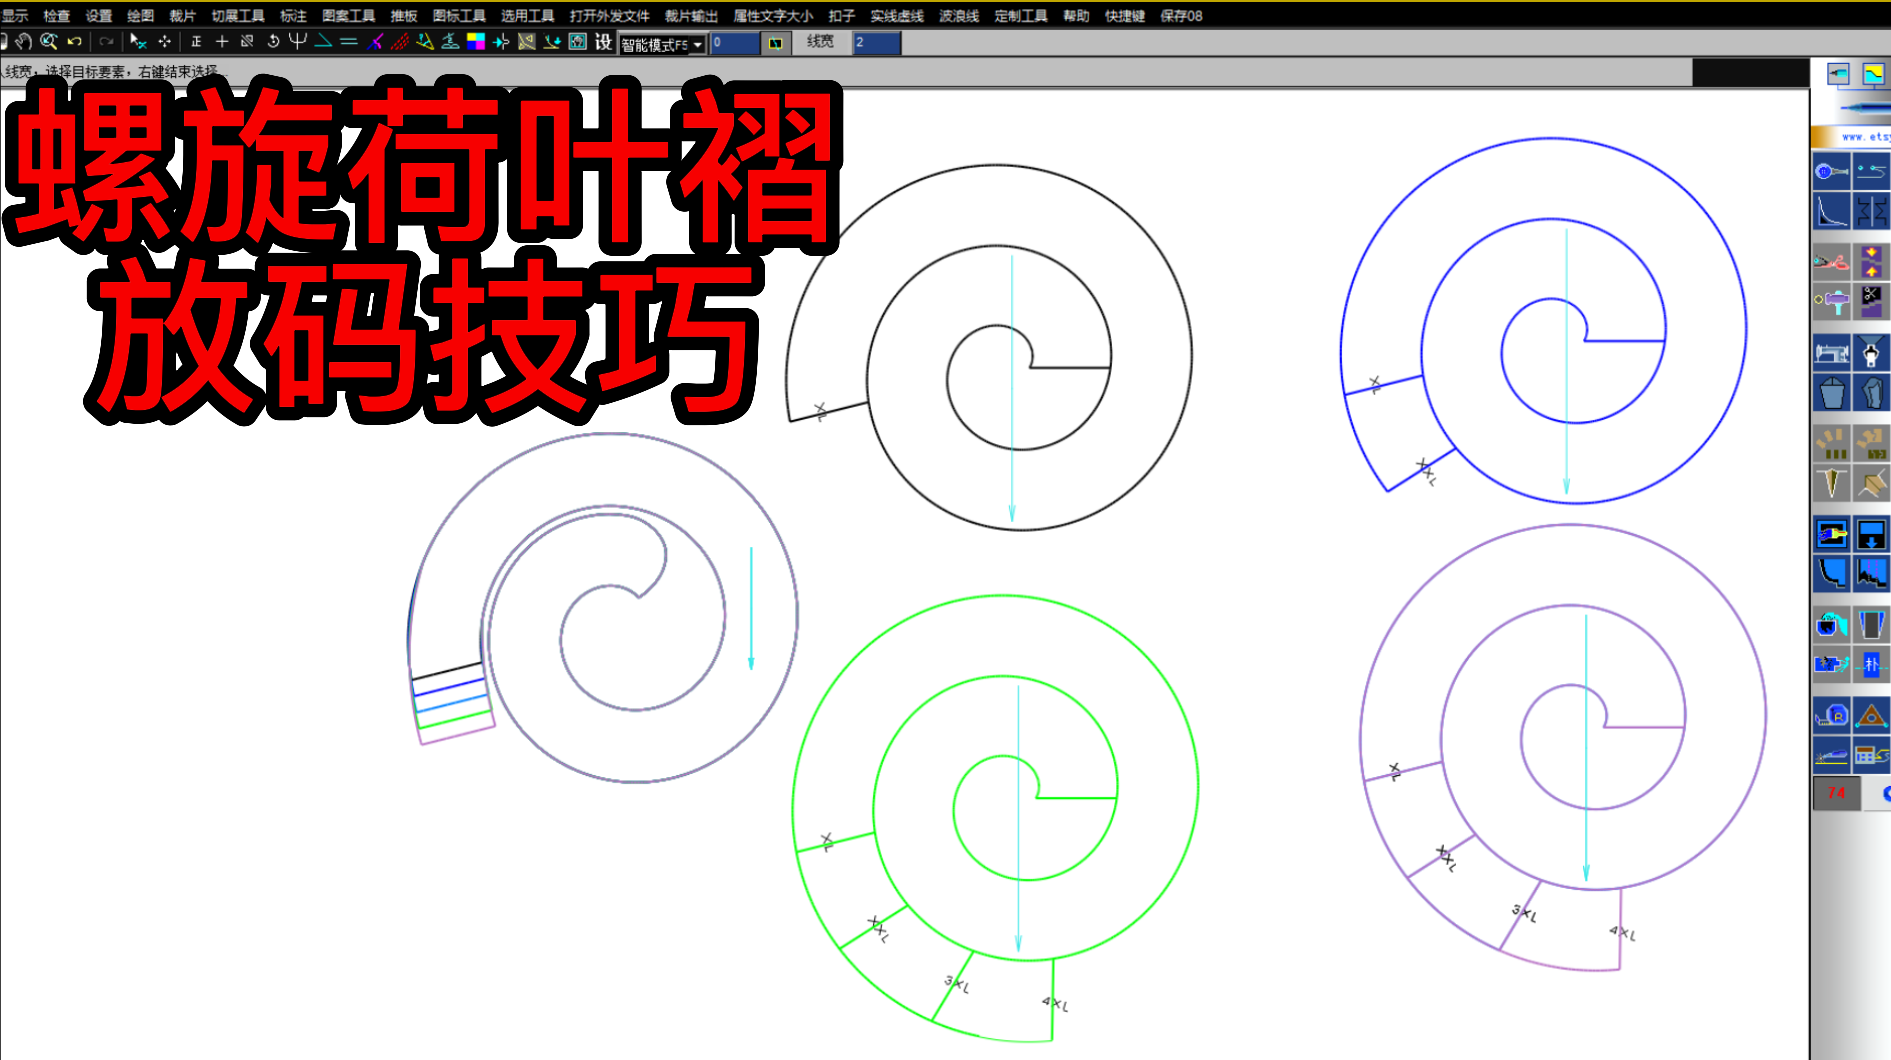Click 保存08 menu item
Screen dimensions: 1891x1060
[x=1180, y=15]
